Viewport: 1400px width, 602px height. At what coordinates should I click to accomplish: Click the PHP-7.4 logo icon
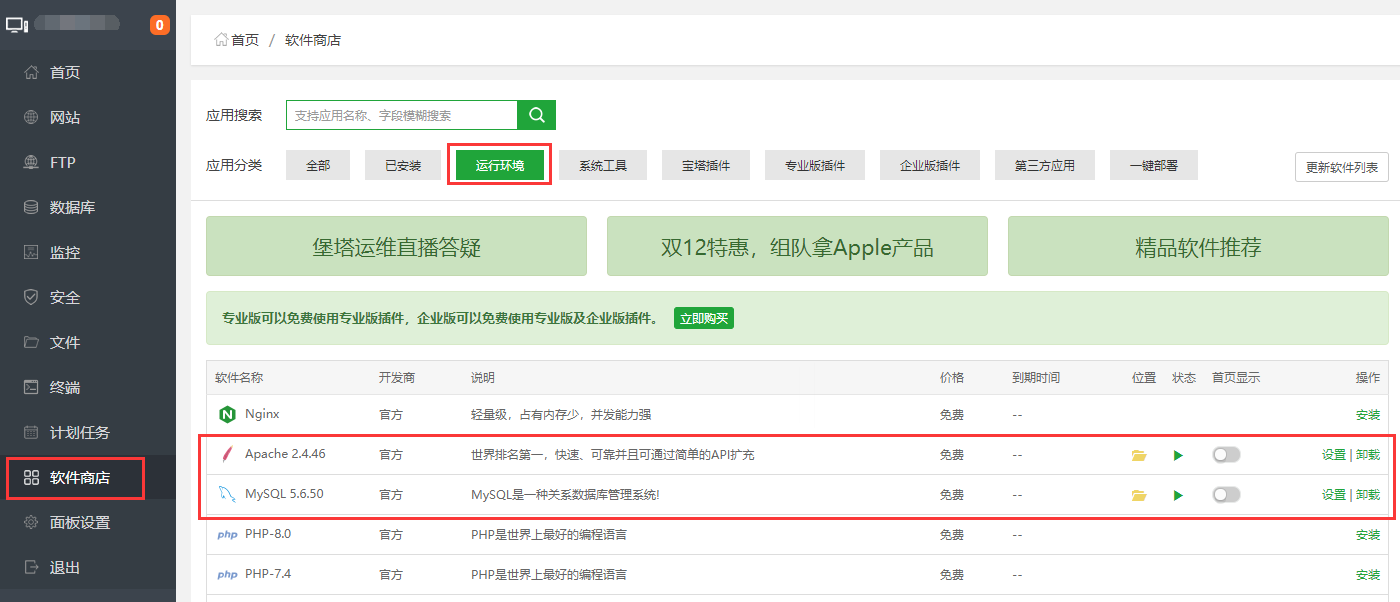pos(227,575)
